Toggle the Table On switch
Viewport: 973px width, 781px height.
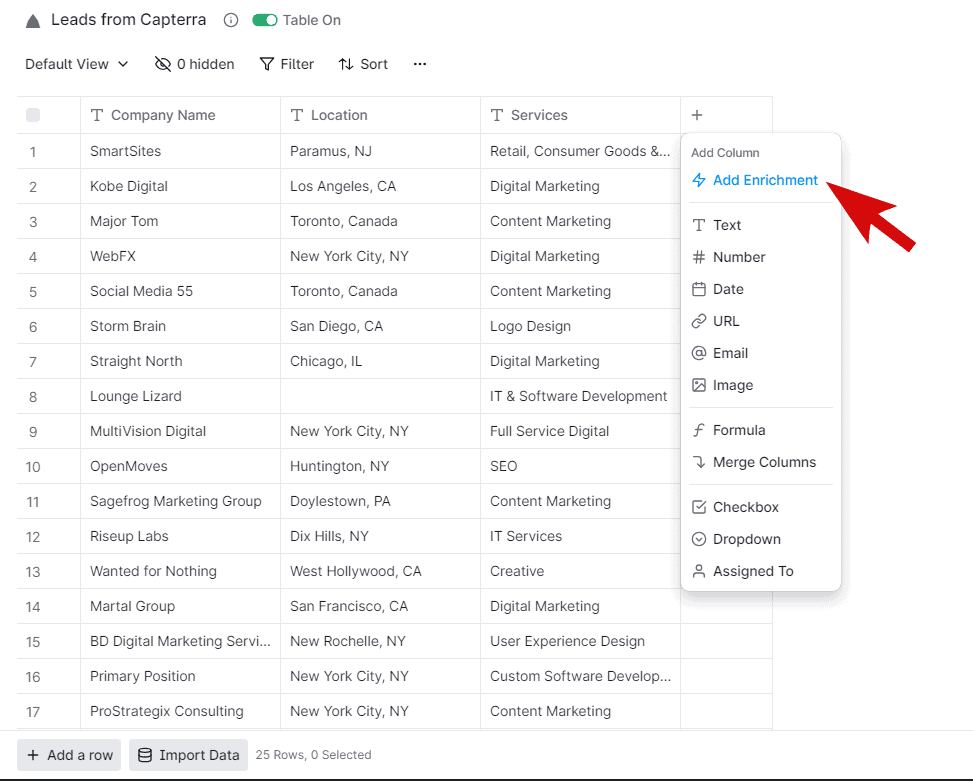264,20
